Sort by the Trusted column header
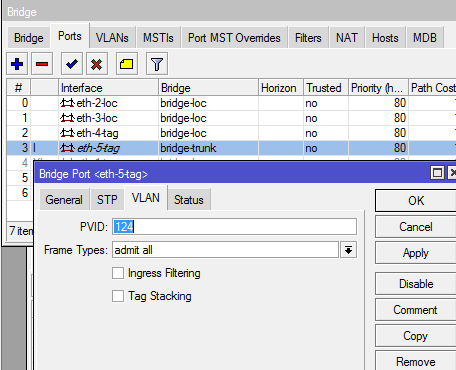 click(326, 88)
